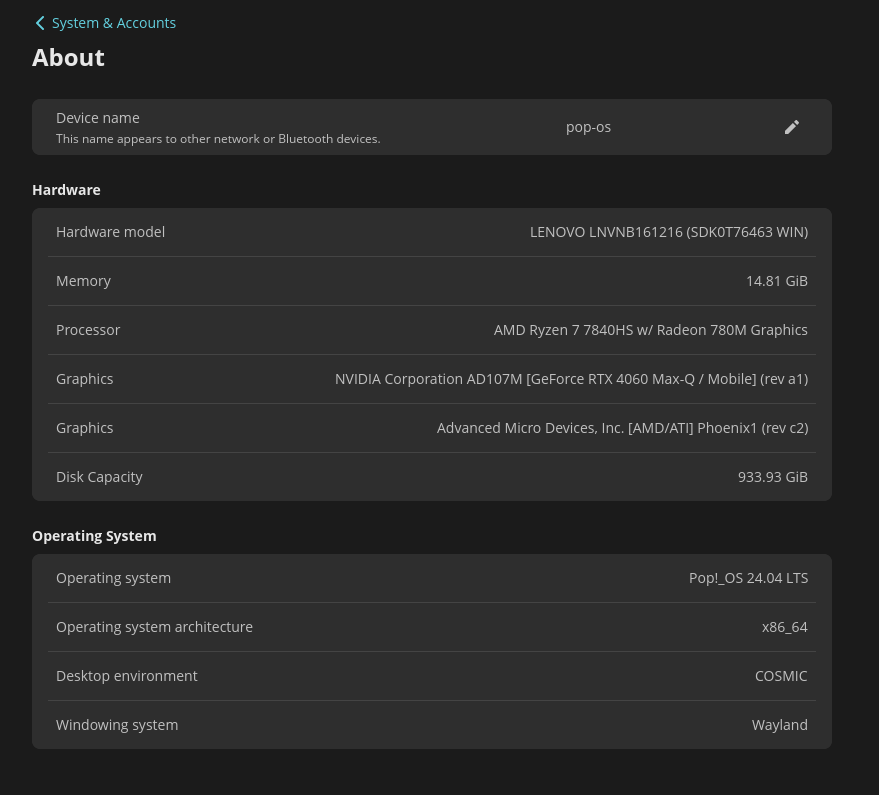This screenshot has width=879, height=795.
Task: Click the 'Hardware model' row label
Action: 110,232
